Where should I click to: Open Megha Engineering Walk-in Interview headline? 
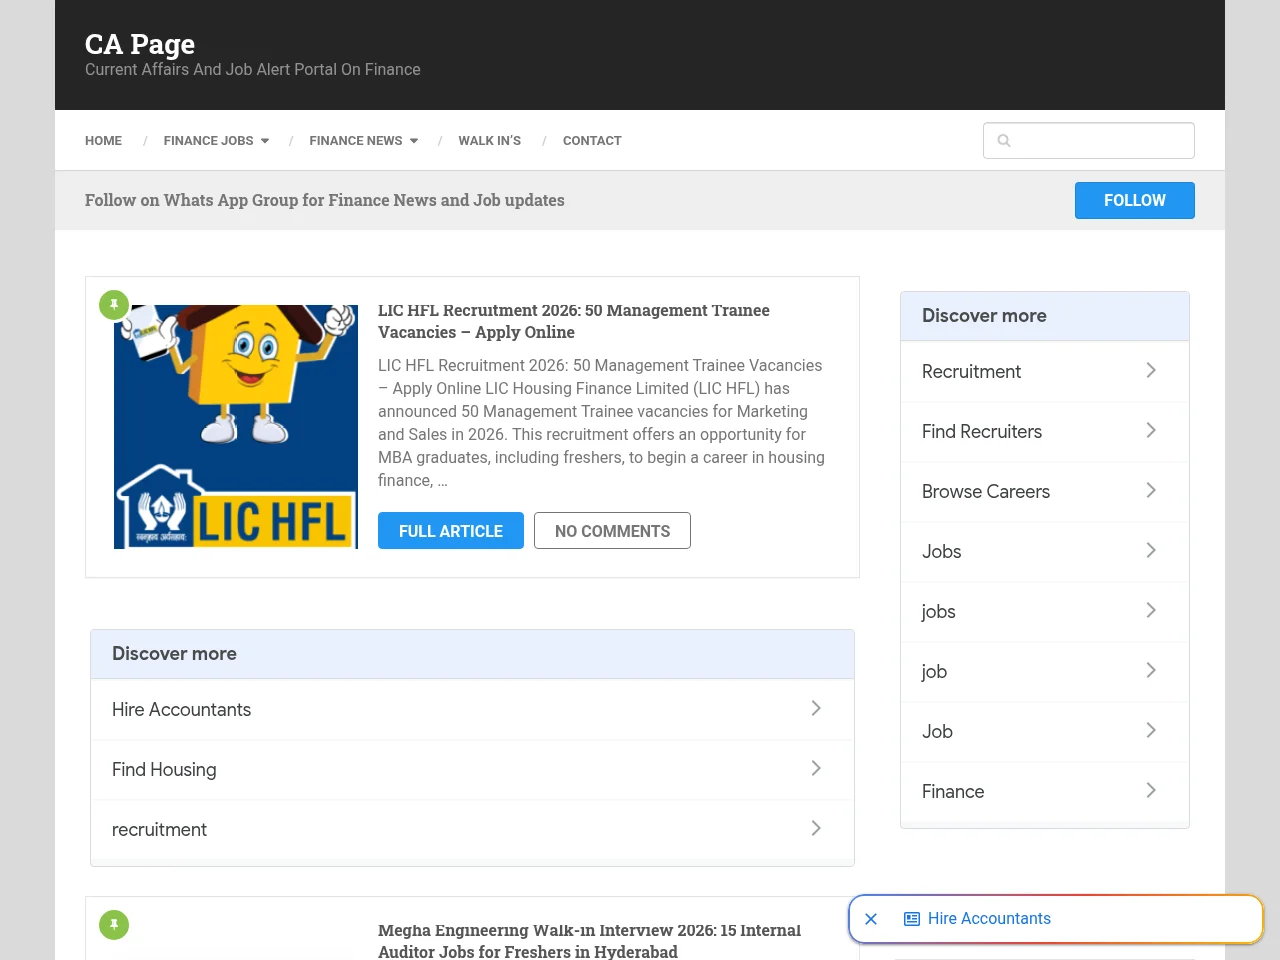pos(589,941)
